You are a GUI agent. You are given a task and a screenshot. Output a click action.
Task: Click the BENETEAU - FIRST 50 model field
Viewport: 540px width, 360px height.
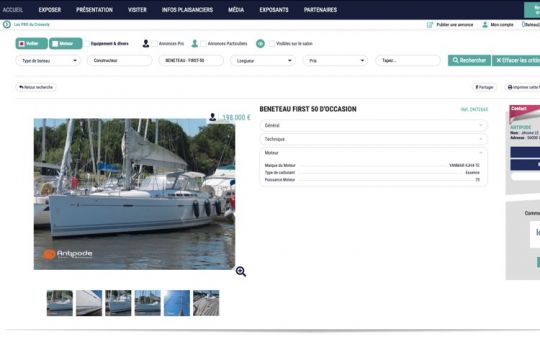click(x=191, y=61)
